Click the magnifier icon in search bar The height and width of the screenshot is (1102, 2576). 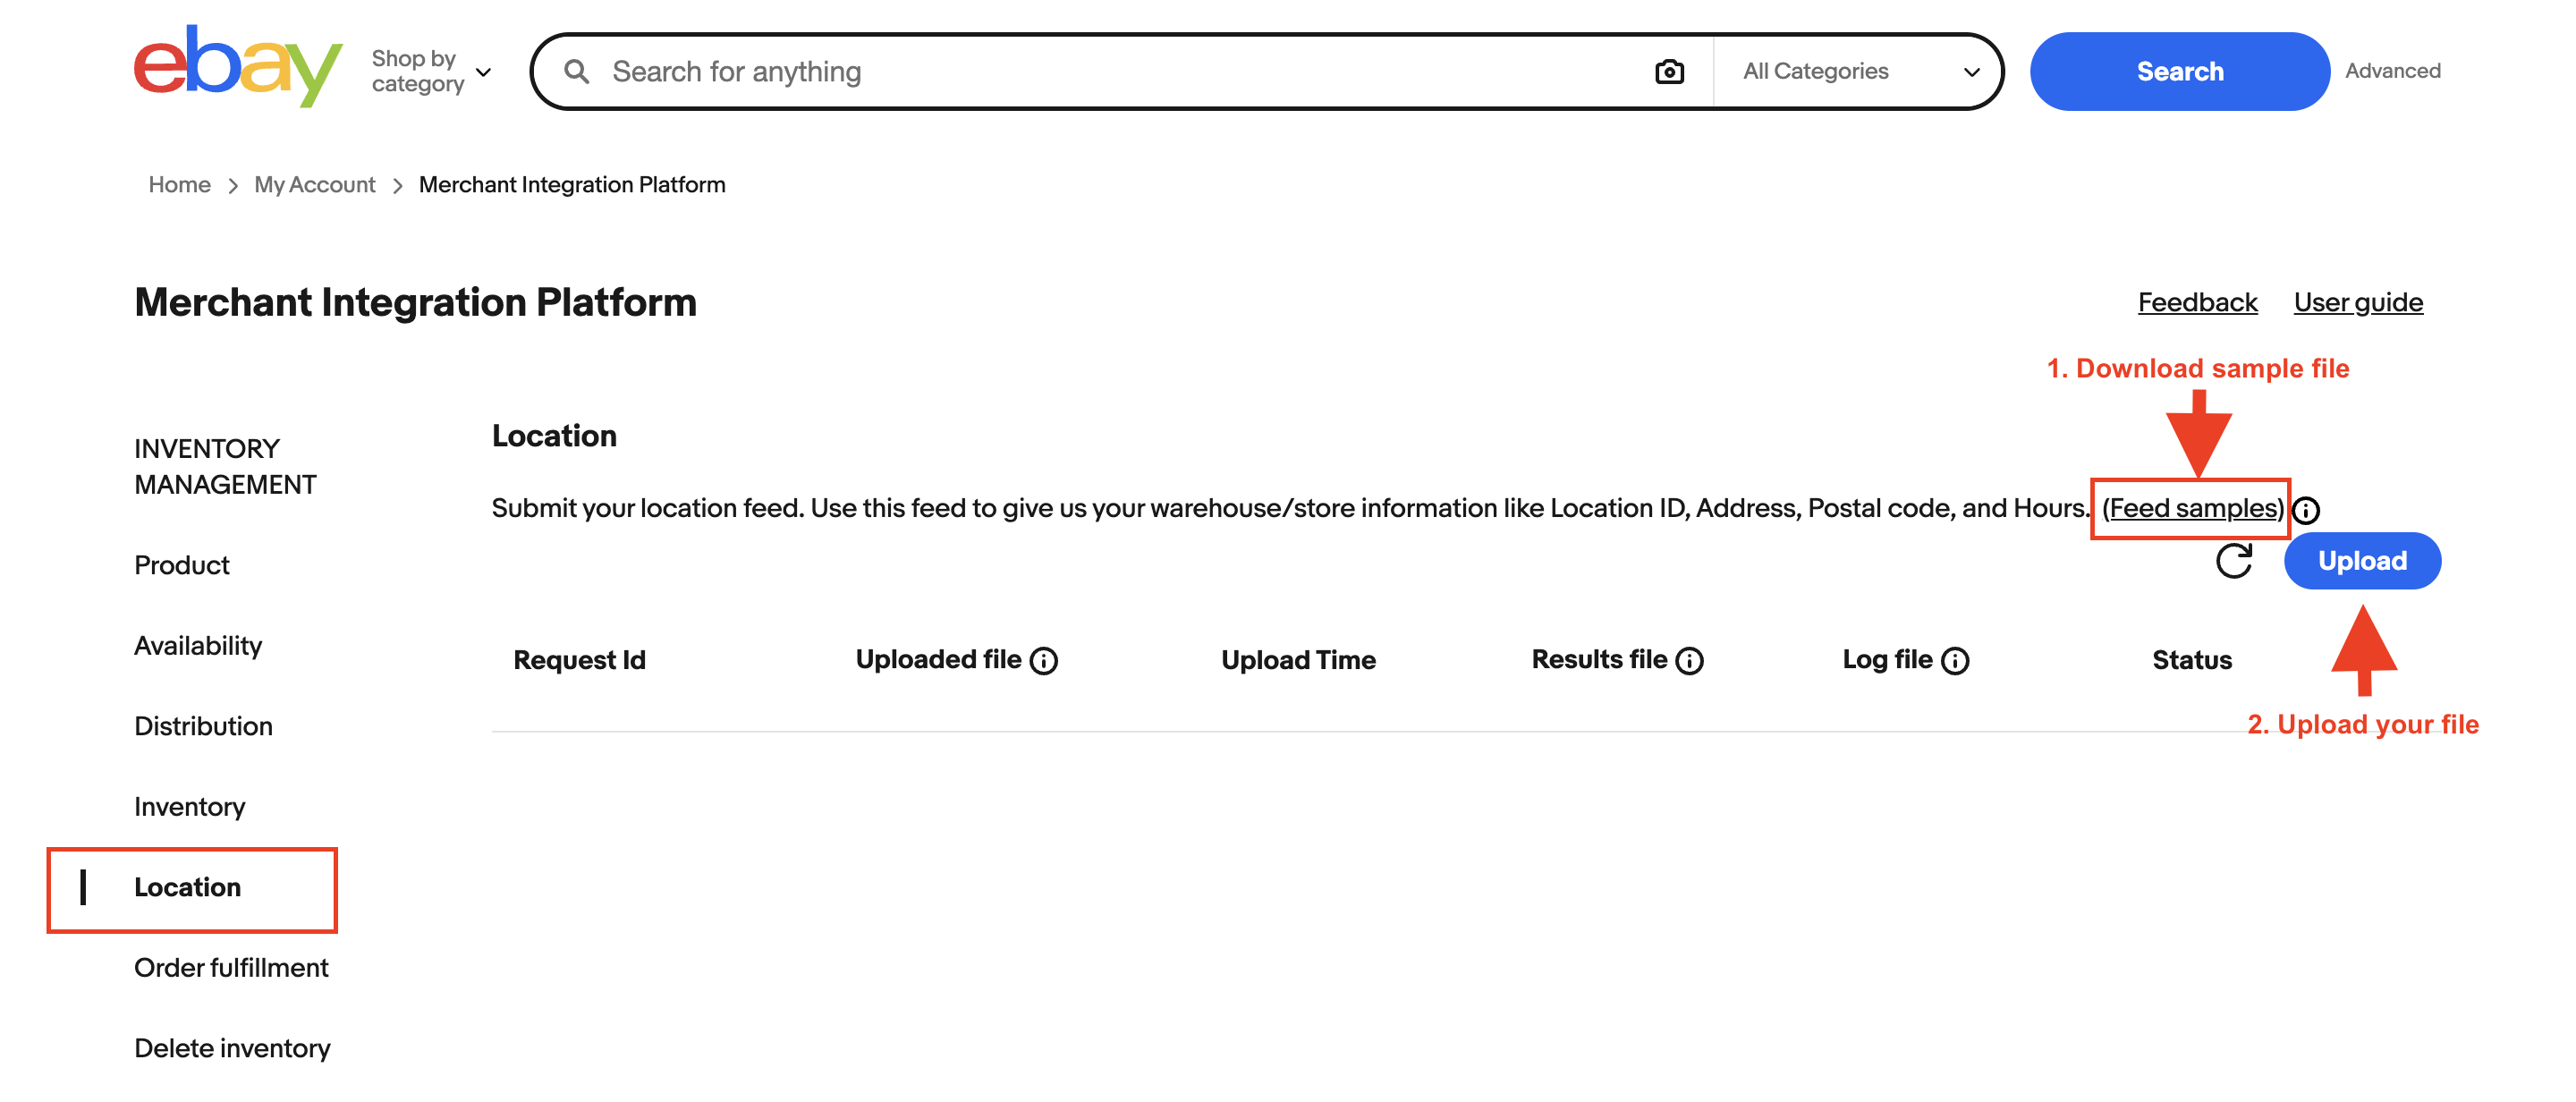(577, 72)
